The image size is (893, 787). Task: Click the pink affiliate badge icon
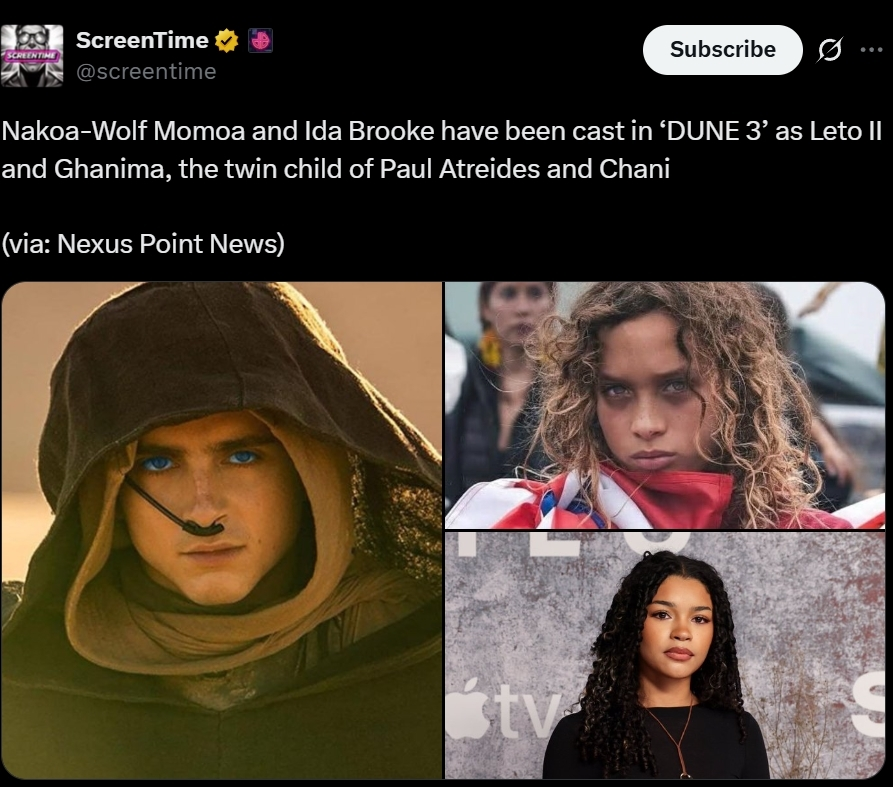tap(260, 40)
